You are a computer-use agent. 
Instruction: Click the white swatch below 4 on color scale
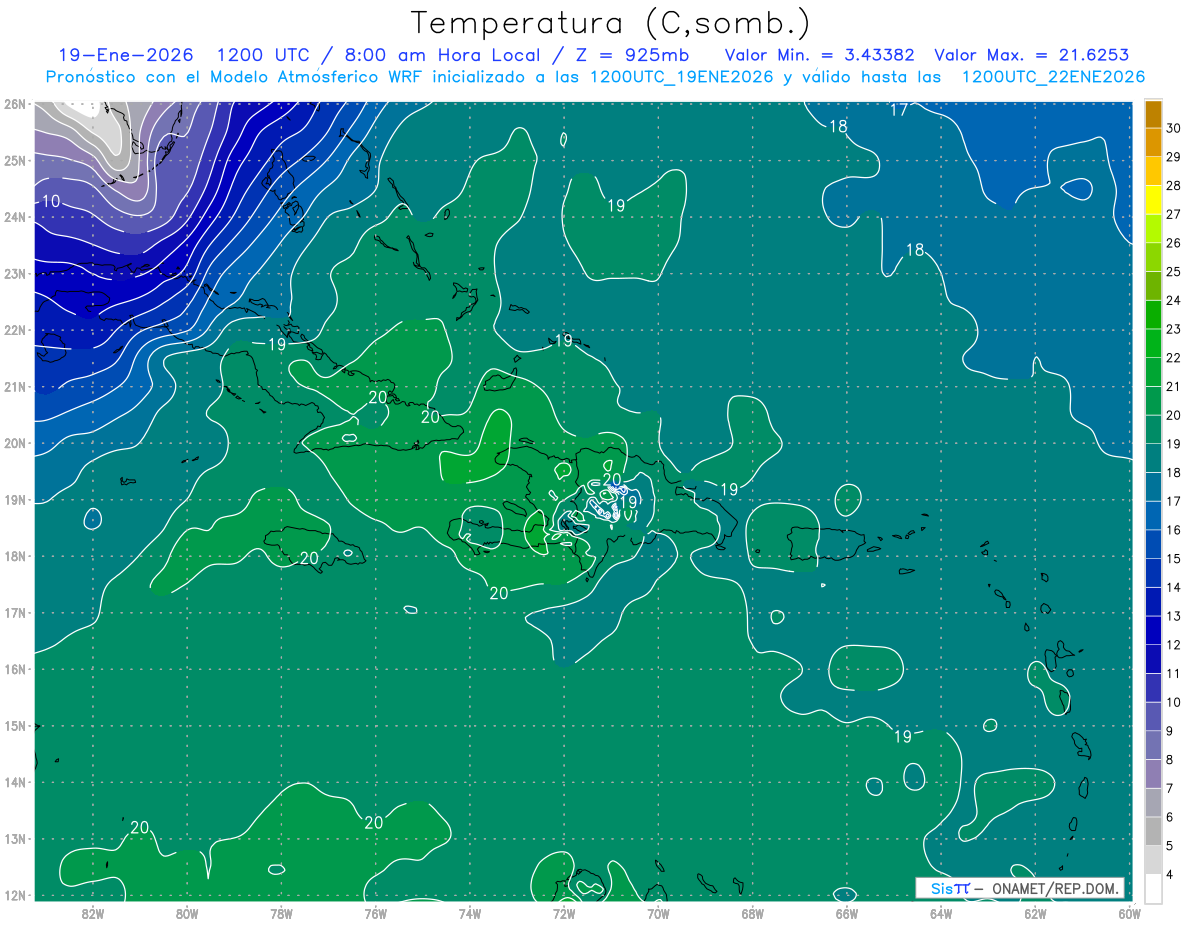[1153, 888]
